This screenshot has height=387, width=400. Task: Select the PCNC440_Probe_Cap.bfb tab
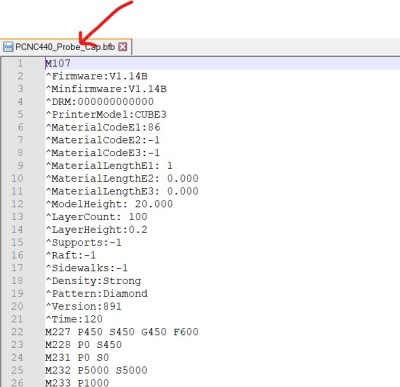tap(66, 47)
